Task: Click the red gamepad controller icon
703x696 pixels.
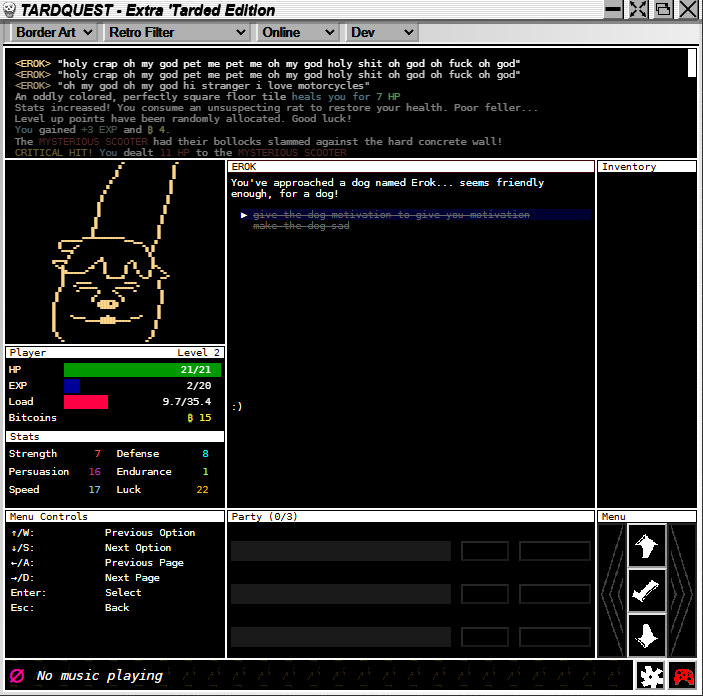Action: point(683,677)
